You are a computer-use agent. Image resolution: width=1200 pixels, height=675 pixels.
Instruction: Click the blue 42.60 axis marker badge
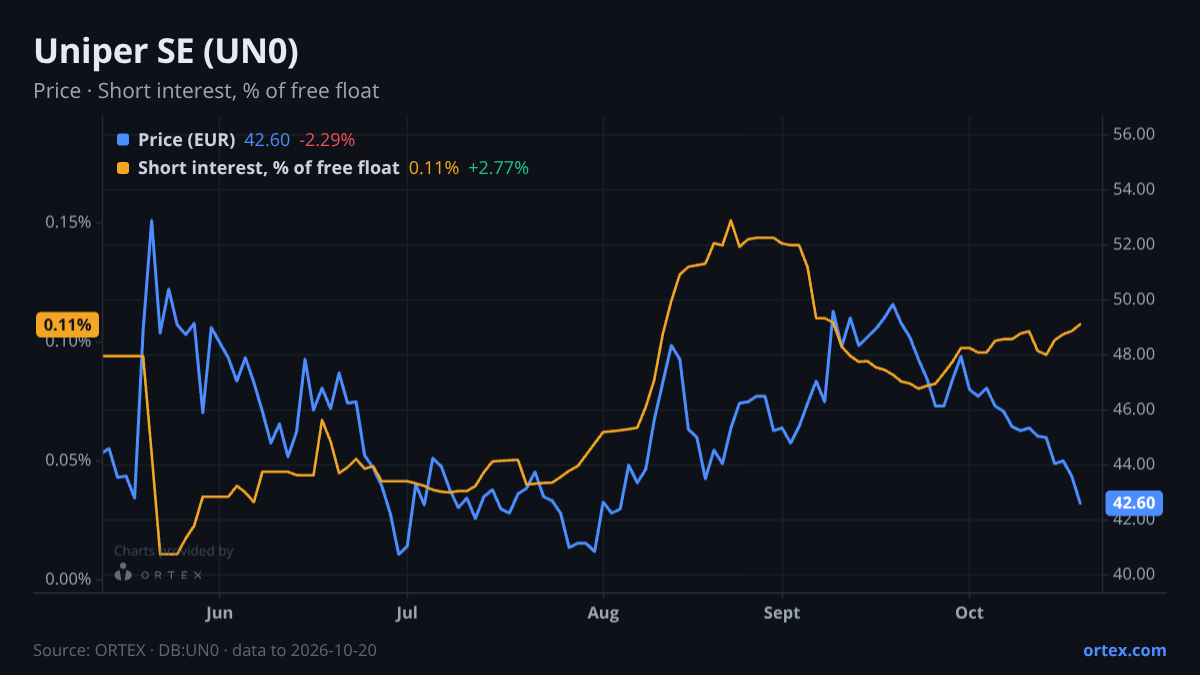coord(1134,503)
